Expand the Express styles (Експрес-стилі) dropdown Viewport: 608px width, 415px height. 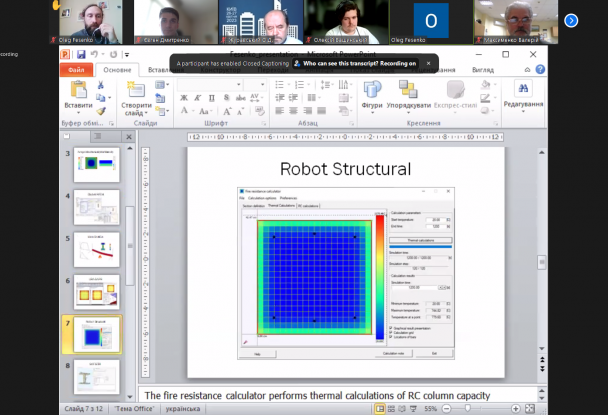455,97
